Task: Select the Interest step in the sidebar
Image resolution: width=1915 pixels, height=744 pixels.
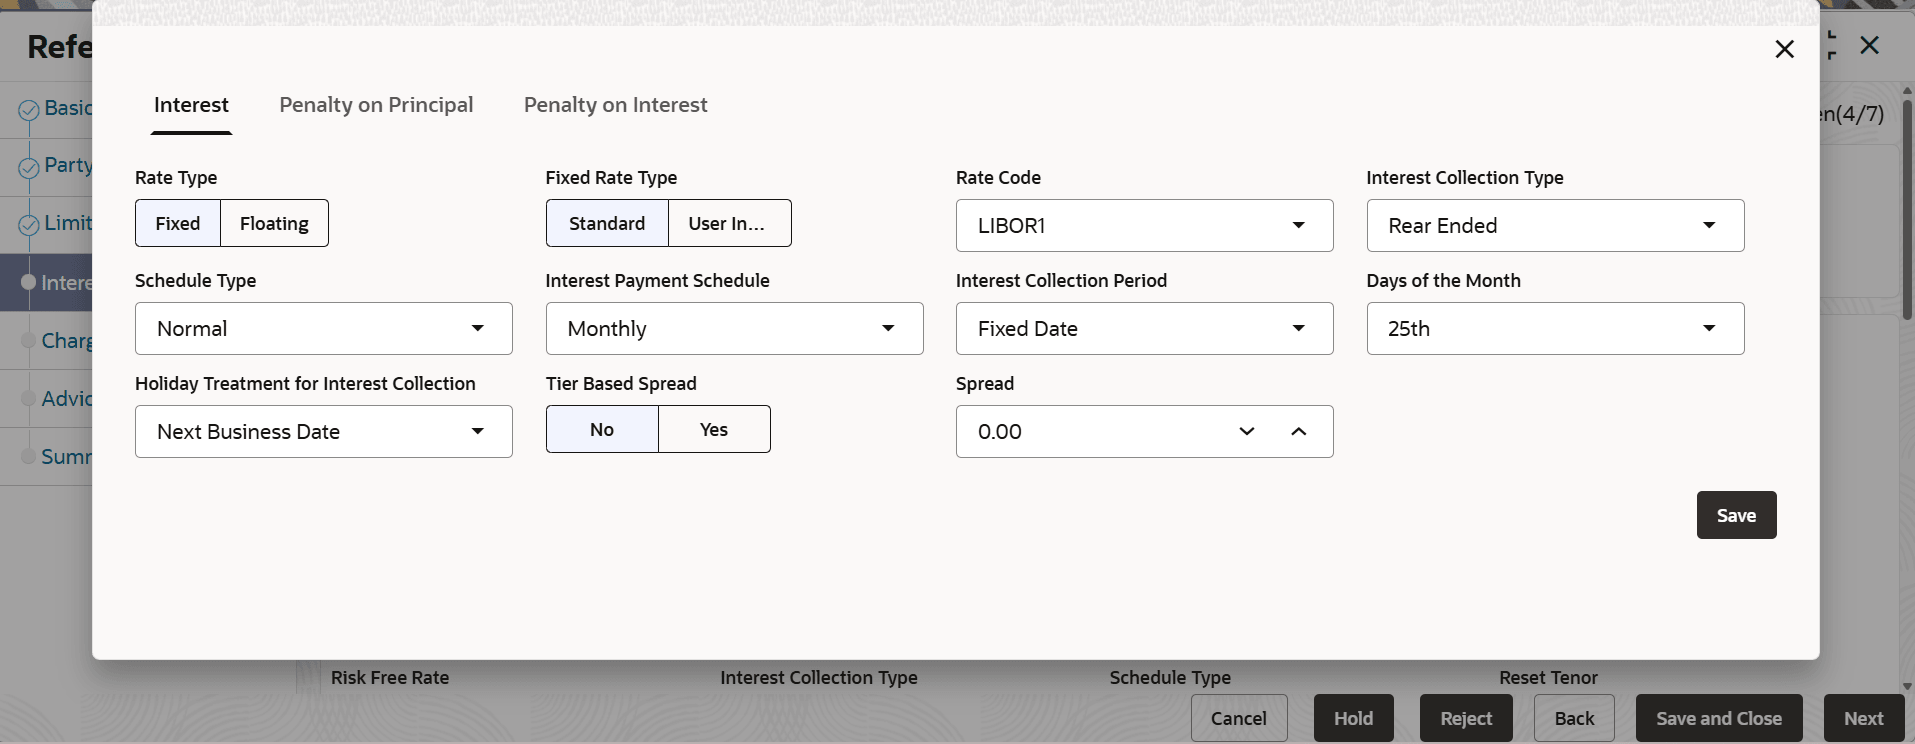Action: click(46, 283)
